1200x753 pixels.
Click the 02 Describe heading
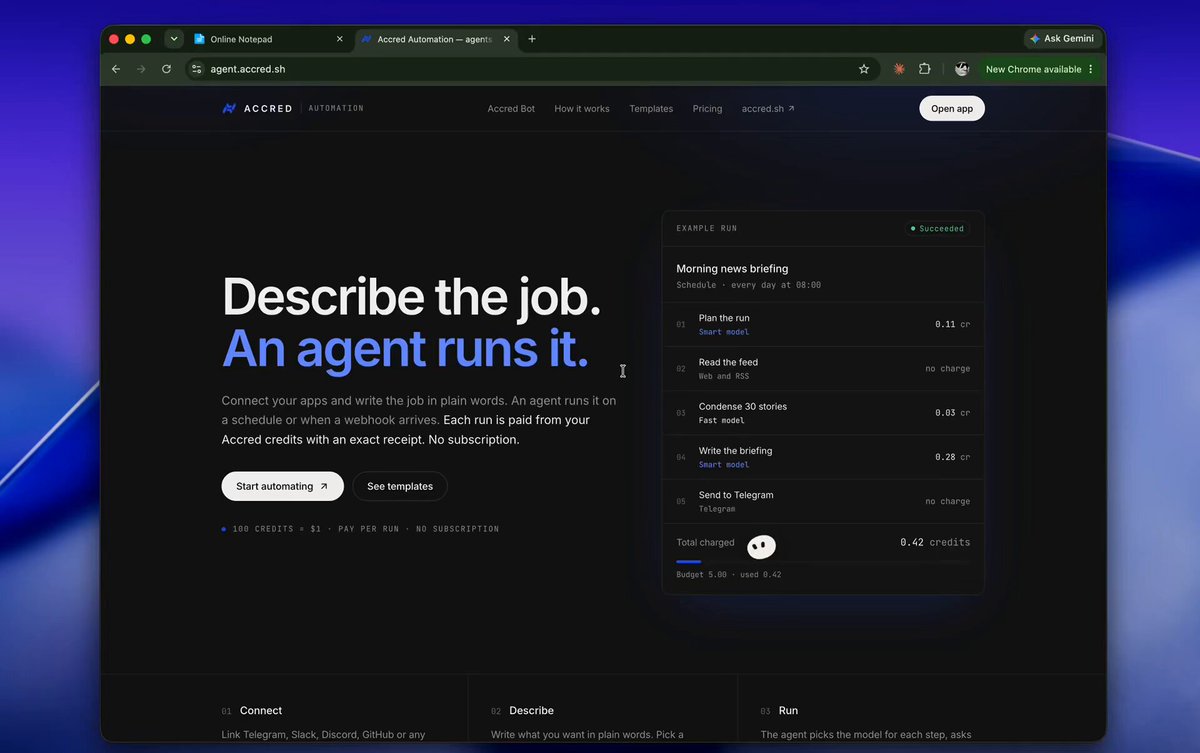click(x=522, y=711)
